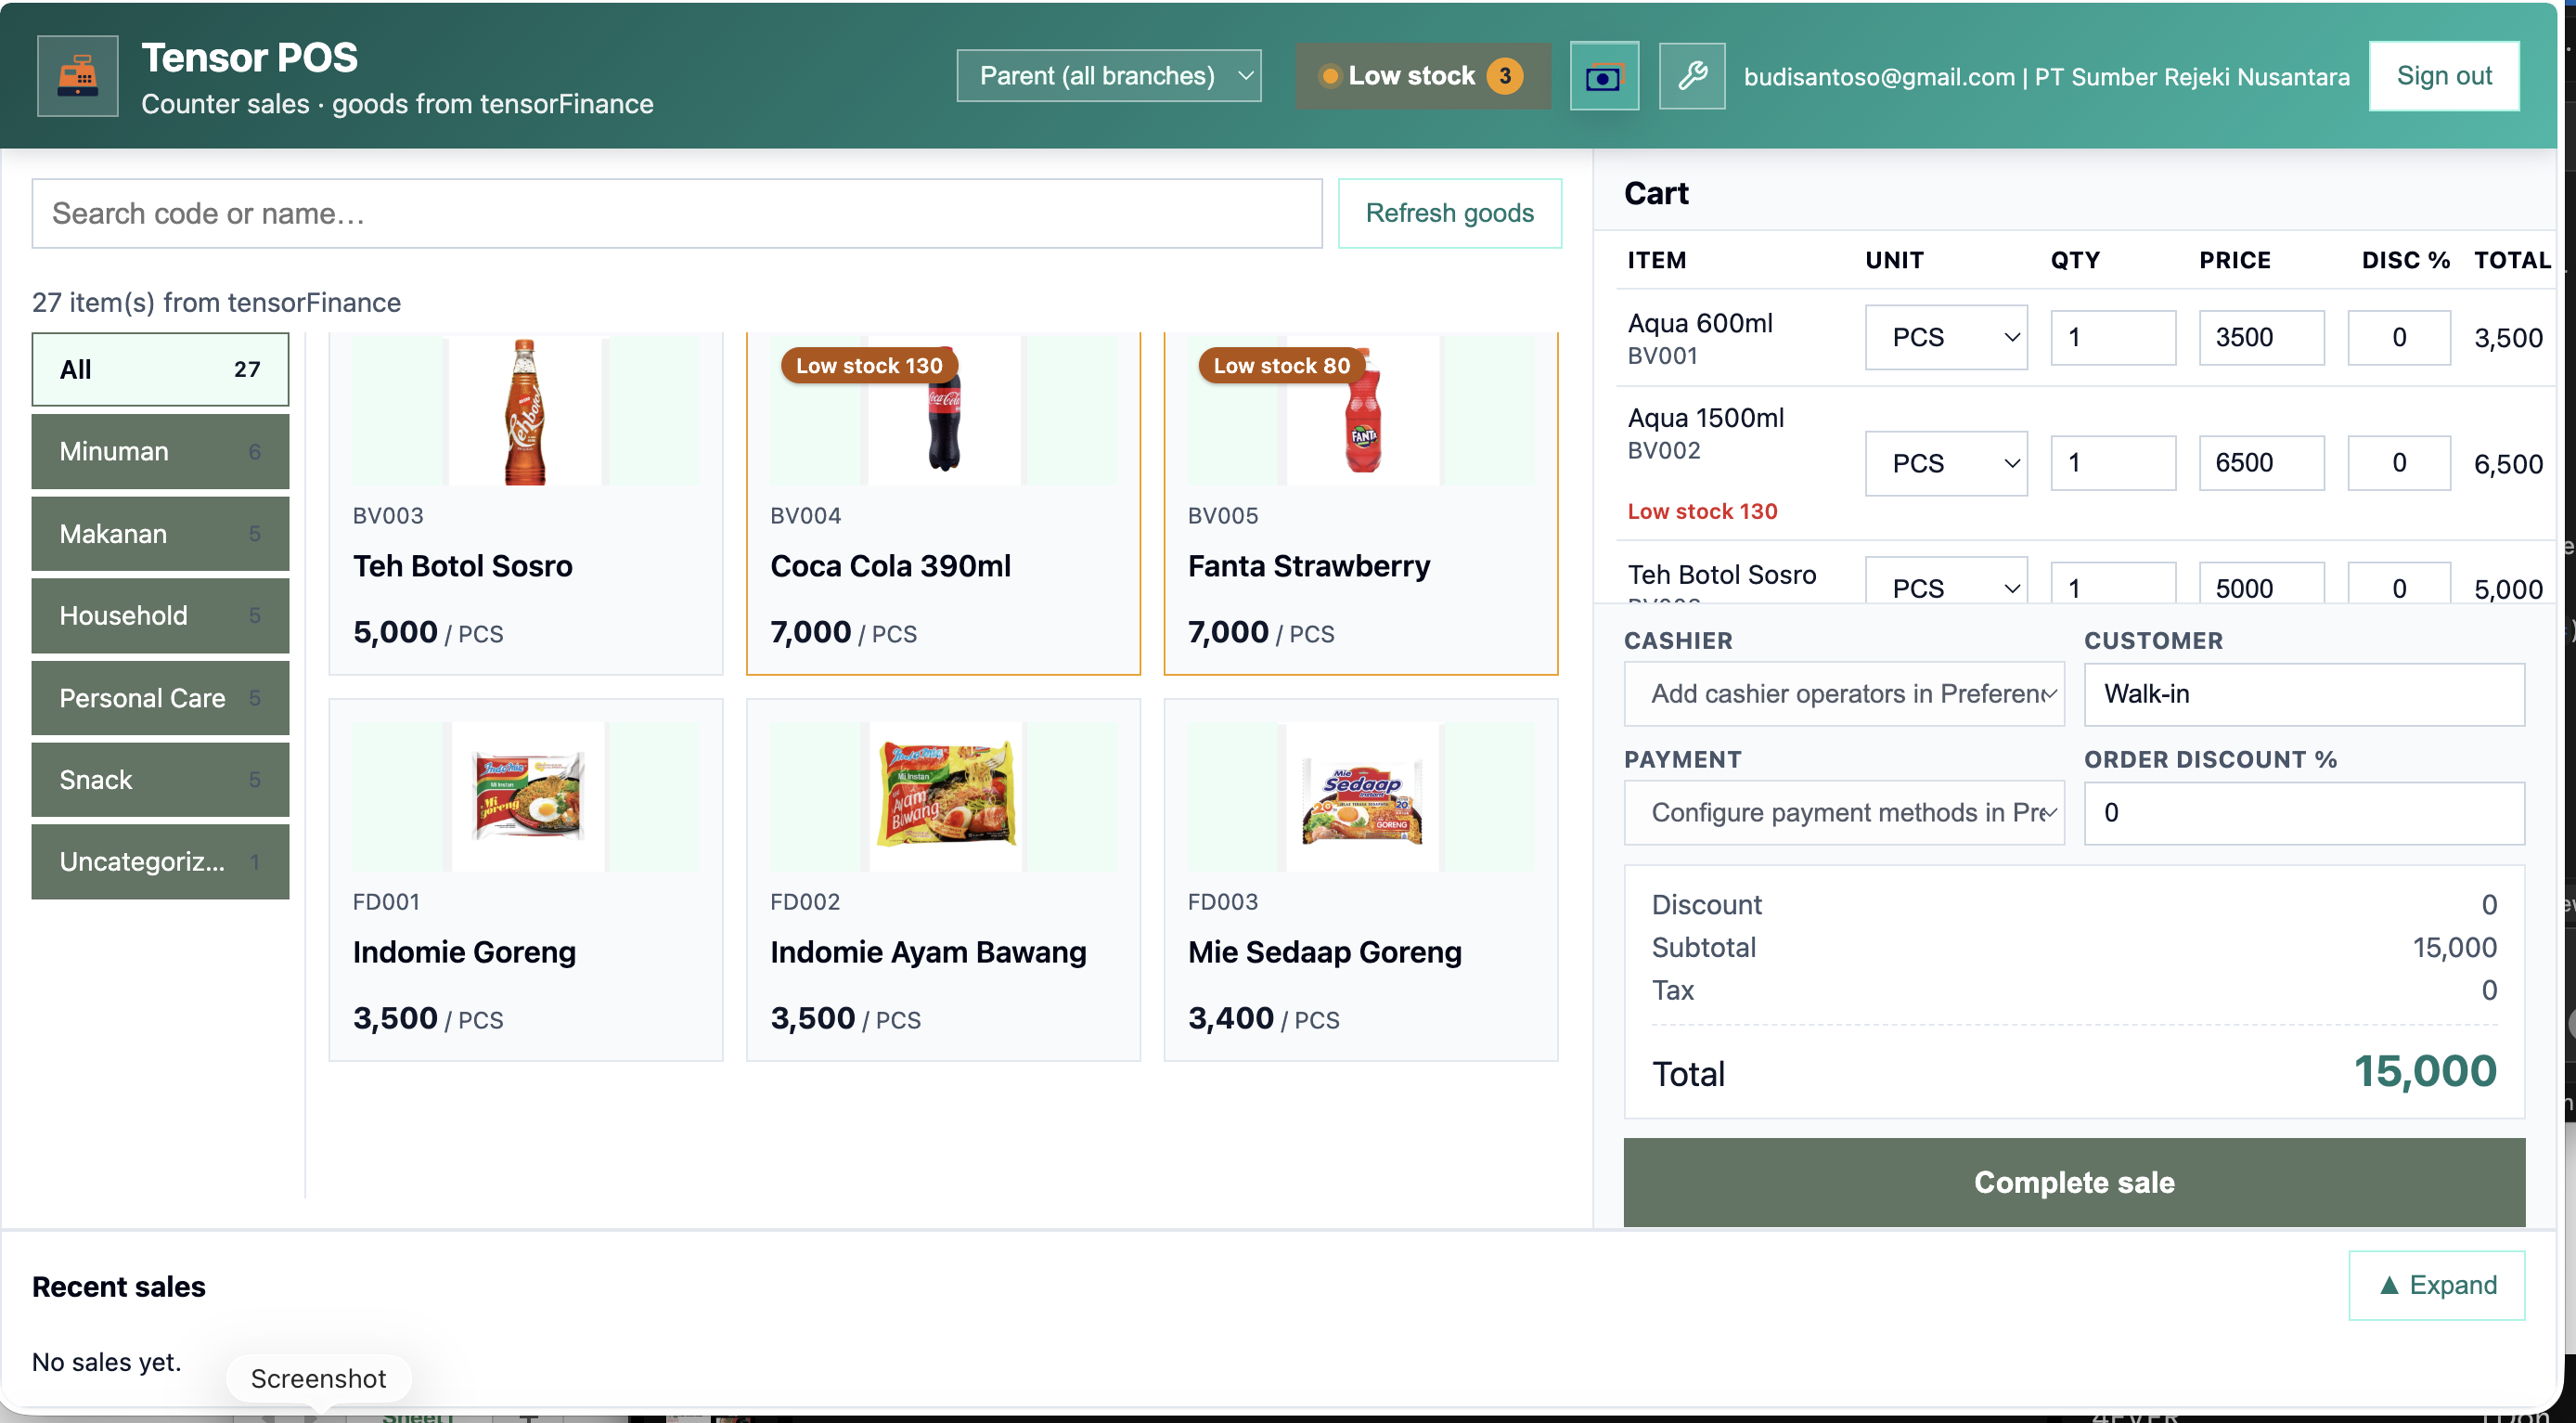Click the Complete sale button
This screenshot has height=1423, width=2576.
tap(2074, 1182)
